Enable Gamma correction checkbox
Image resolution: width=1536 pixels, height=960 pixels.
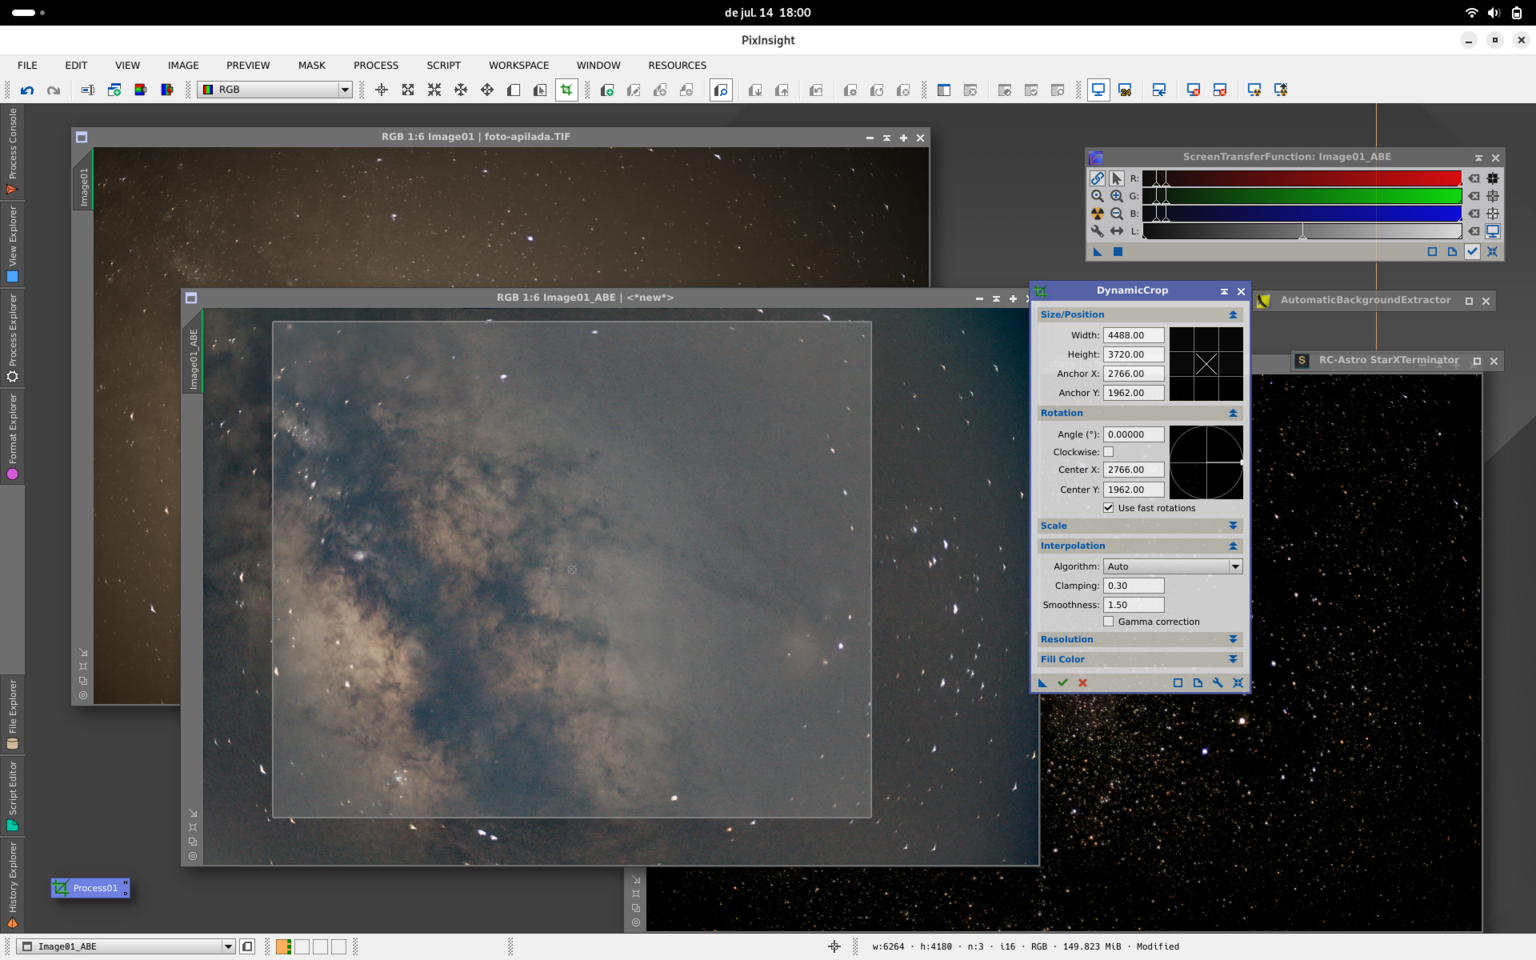[x=1108, y=621]
